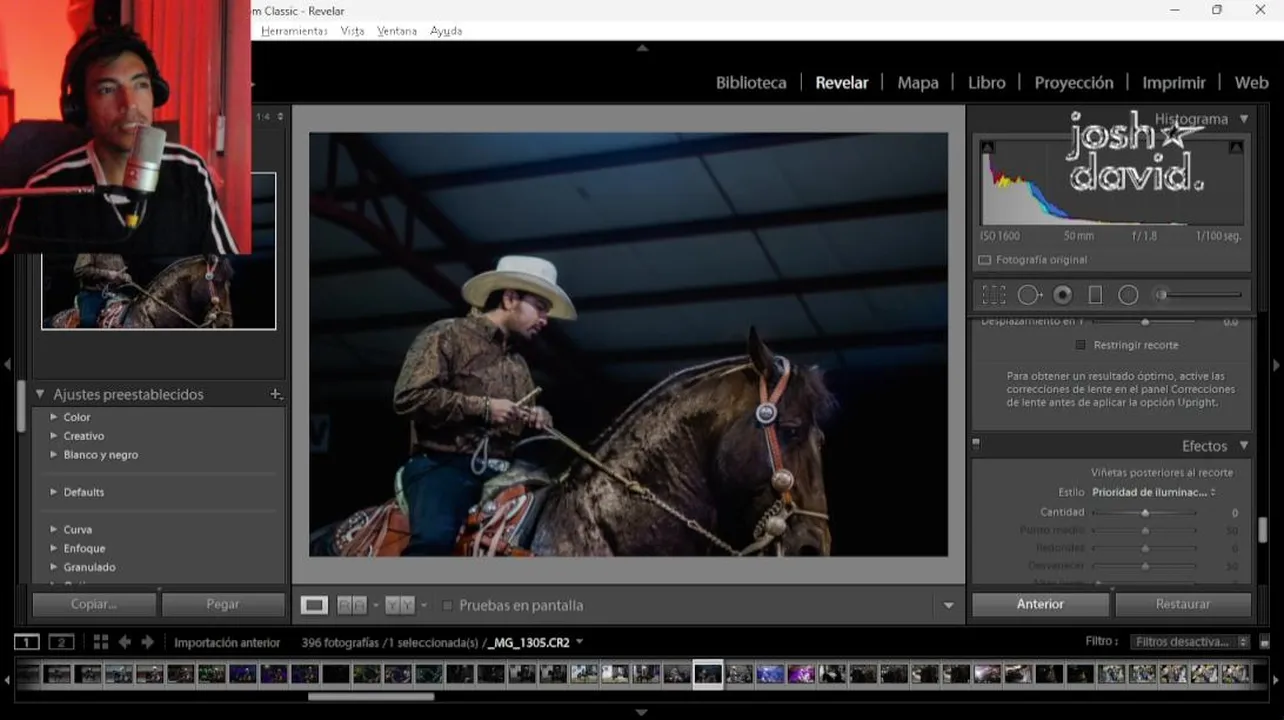Switch to the Imprimir module

click(x=1174, y=83)
